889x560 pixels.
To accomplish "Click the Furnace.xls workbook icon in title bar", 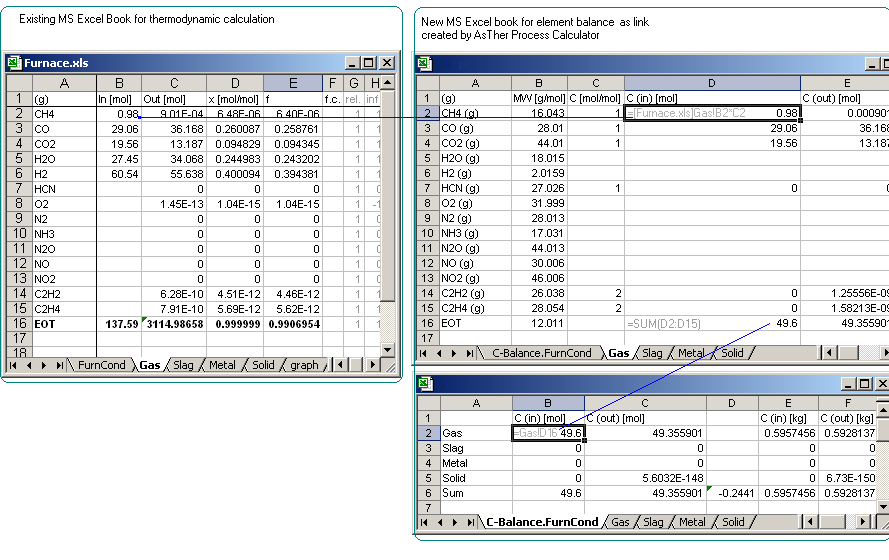I will 14,63.
